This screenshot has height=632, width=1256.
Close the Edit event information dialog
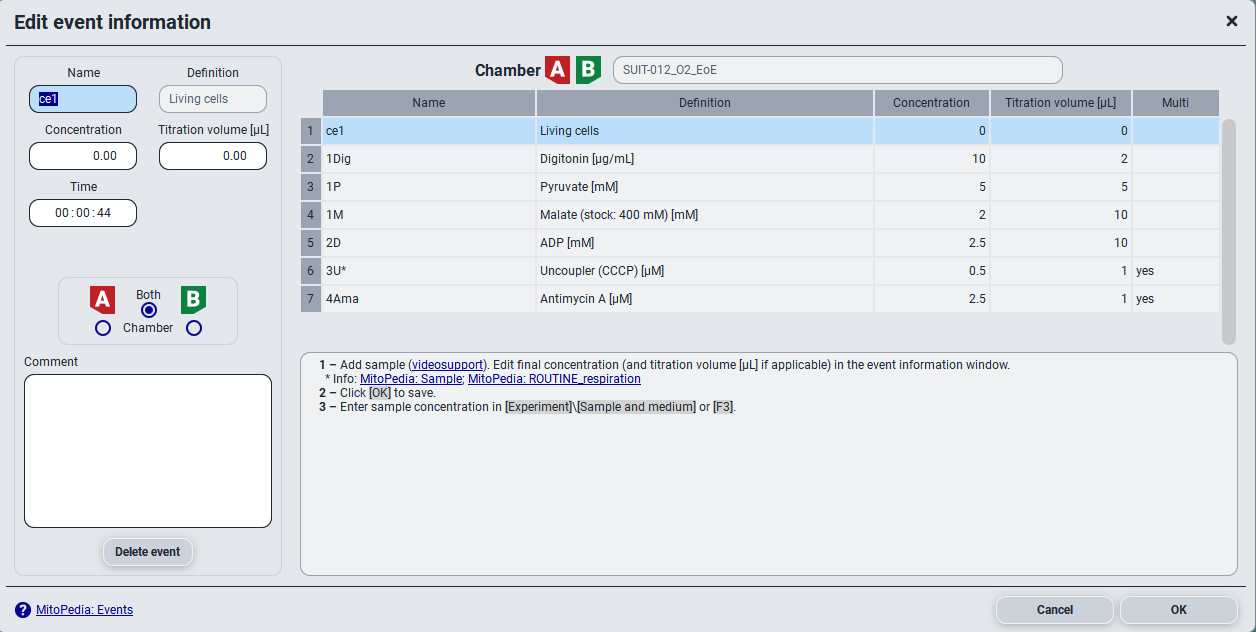pyautogui.click(x=1232, y=21)
